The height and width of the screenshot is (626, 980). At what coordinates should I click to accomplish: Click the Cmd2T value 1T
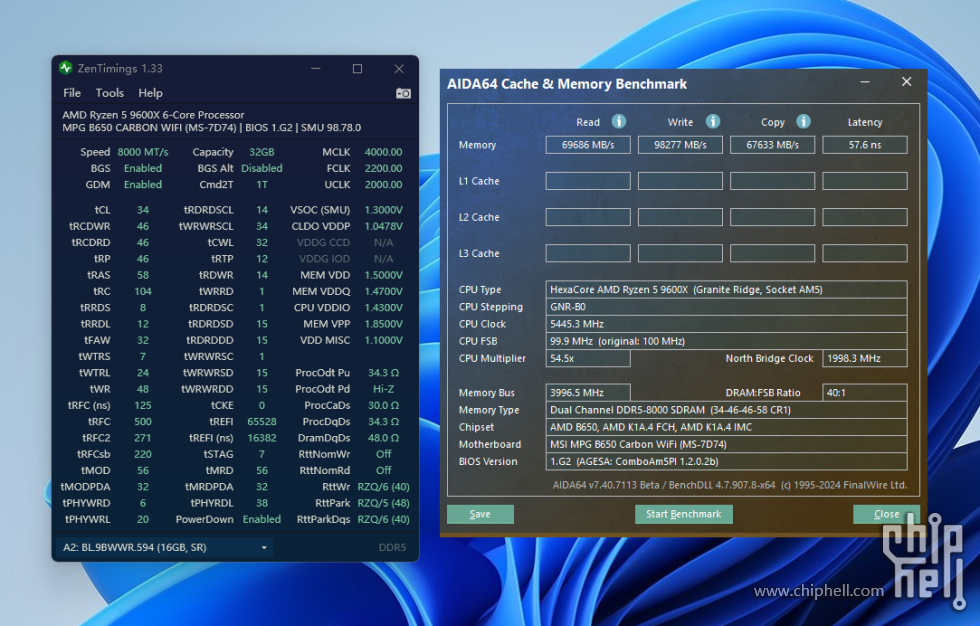pyautogui.click(x=262, y=184)
